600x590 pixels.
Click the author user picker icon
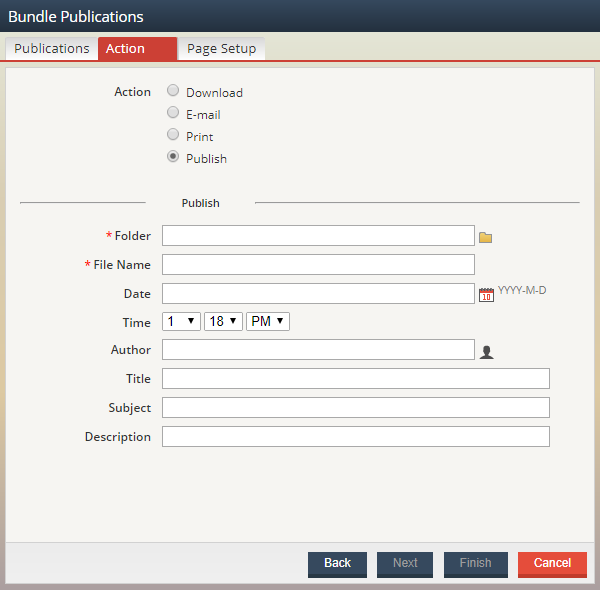pyautogui.click(x=486, y=352)
